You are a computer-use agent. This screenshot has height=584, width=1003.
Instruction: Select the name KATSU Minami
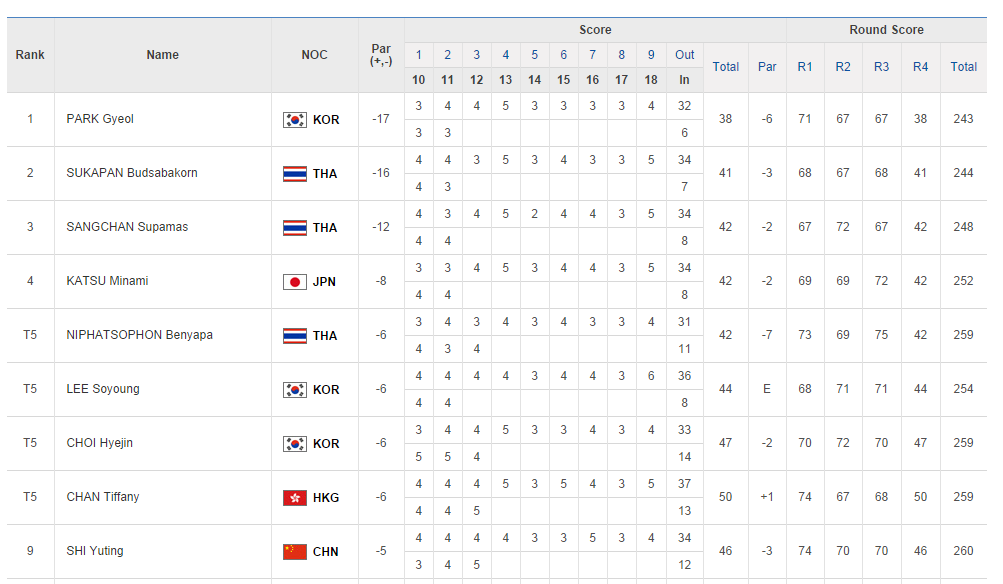107,281
